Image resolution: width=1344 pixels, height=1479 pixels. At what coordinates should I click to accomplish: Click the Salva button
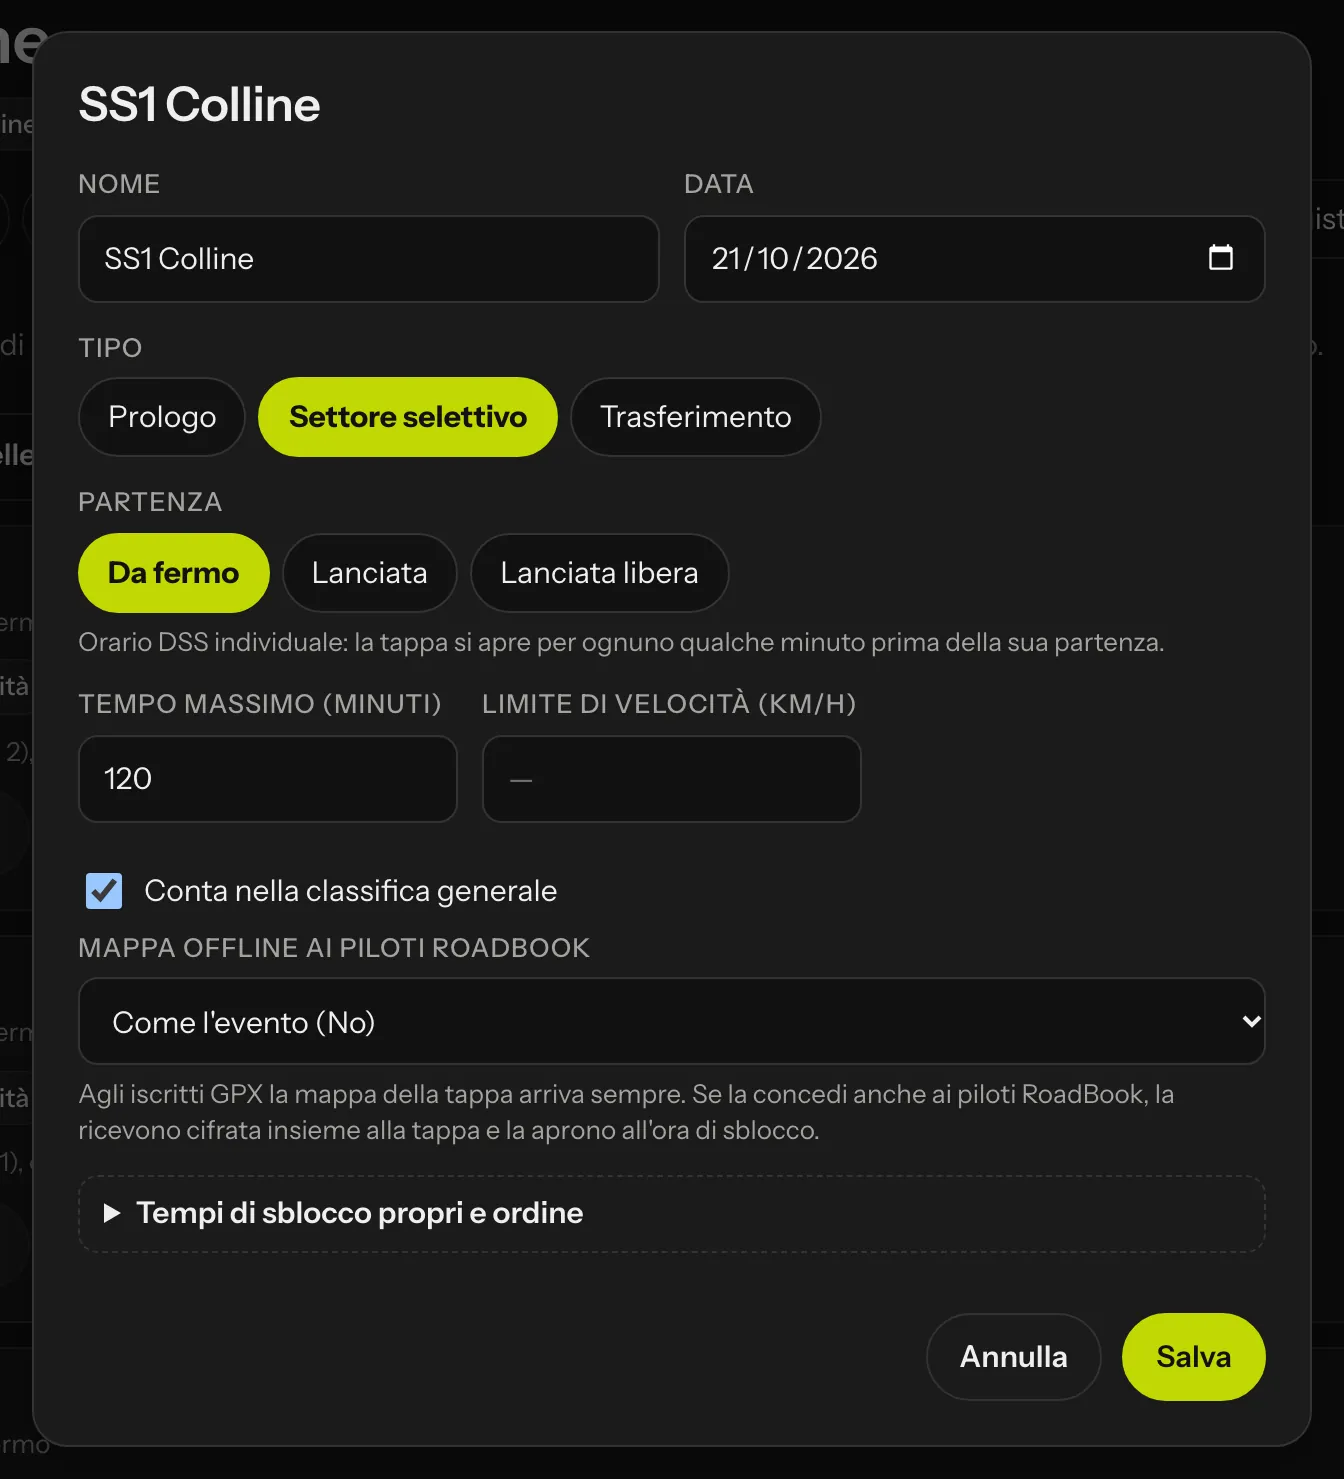1194,1357
